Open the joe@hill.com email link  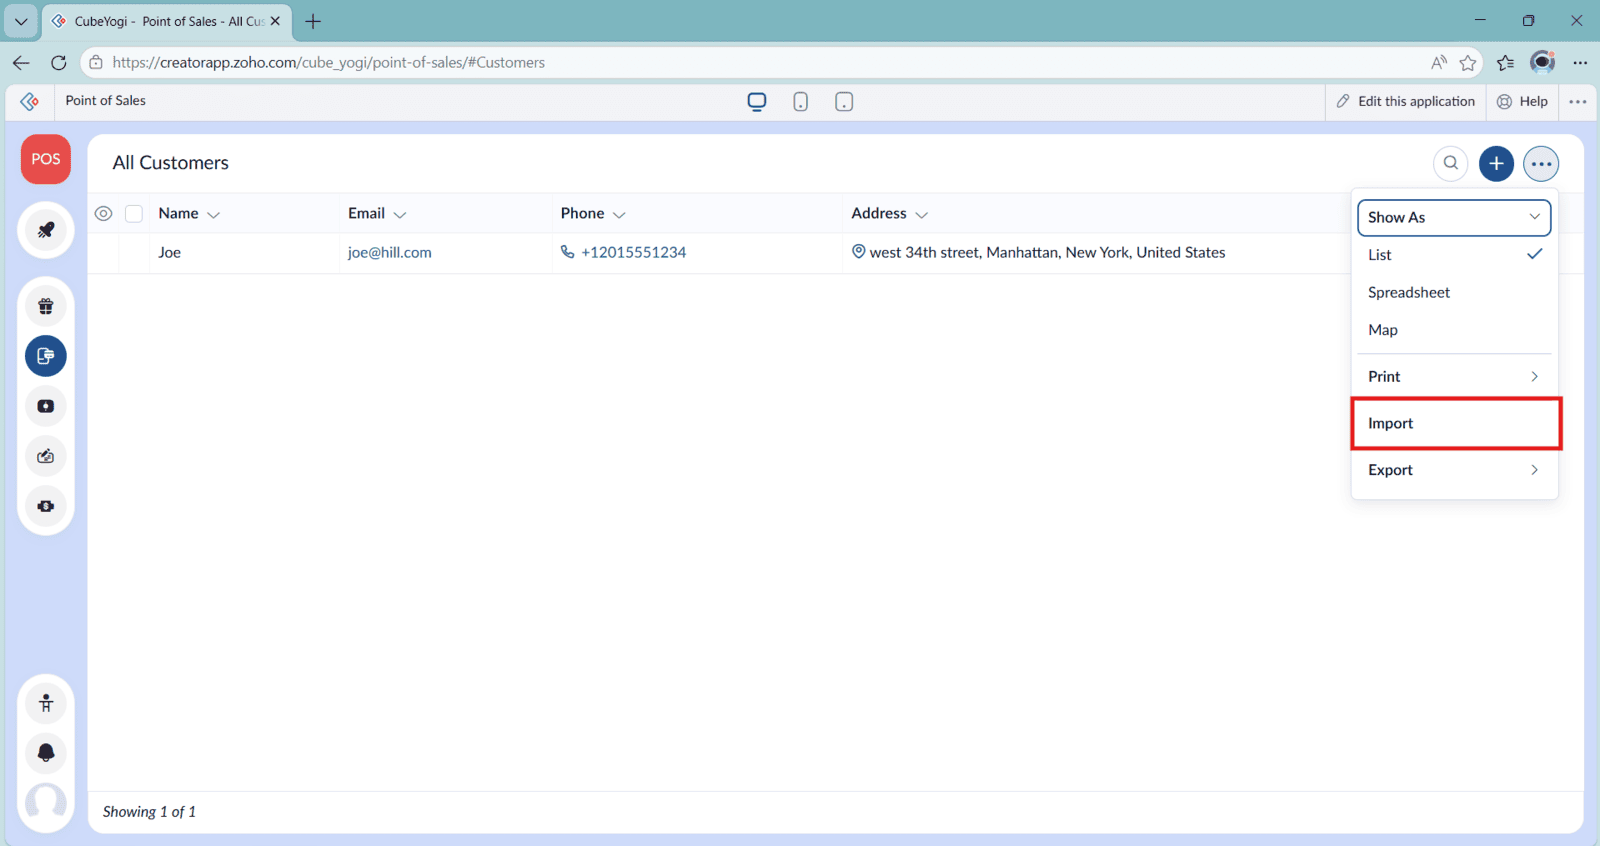pyautogui.click(x=389, y=253)
